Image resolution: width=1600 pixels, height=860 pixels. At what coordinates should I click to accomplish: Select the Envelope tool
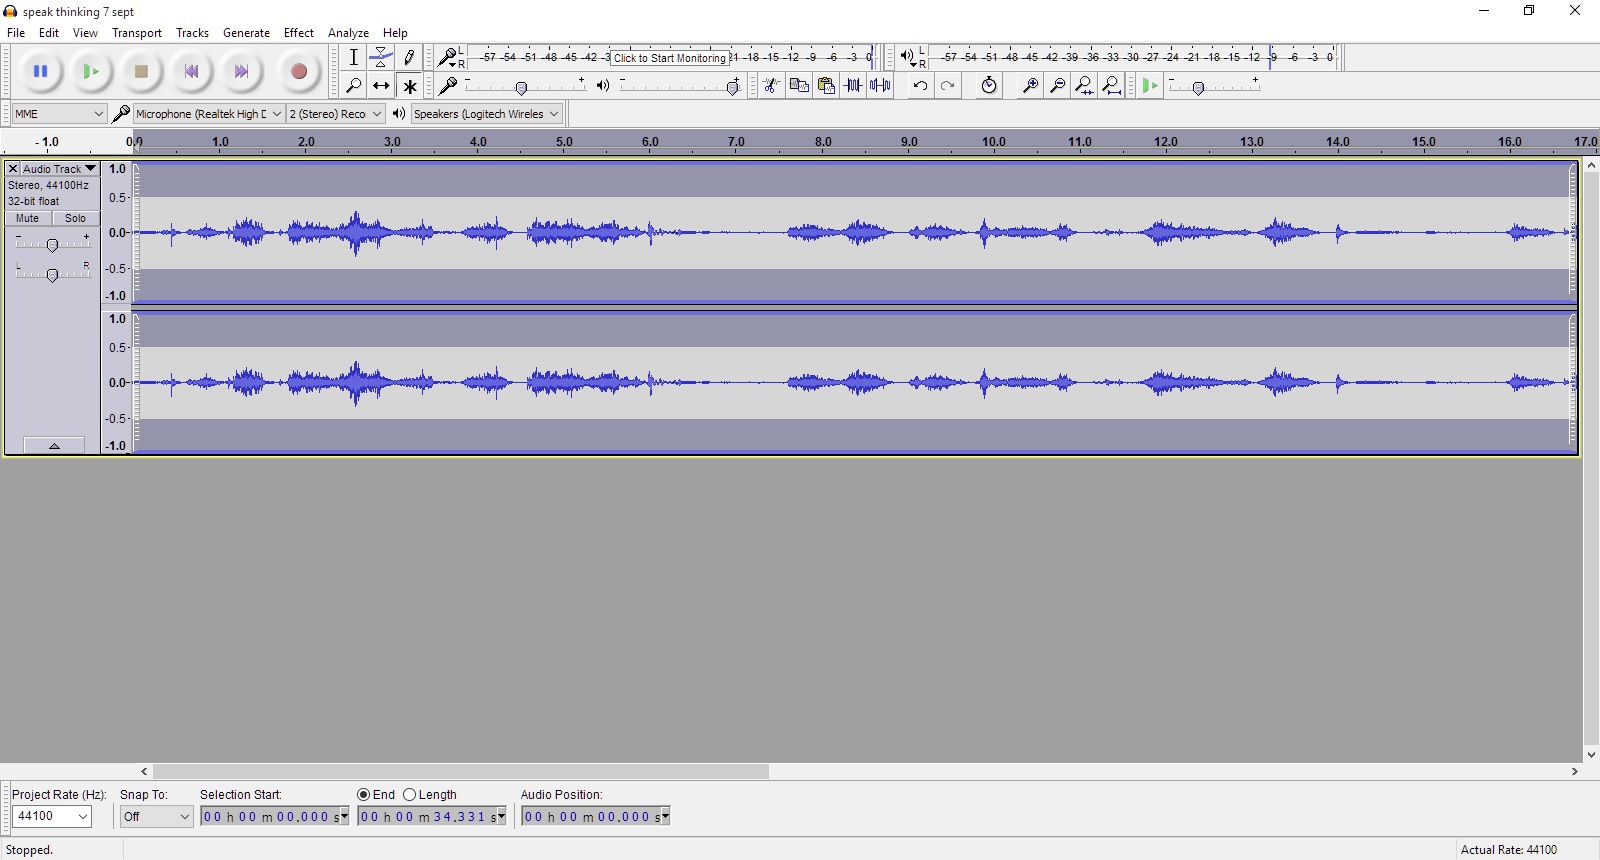(x=381, y=57)
